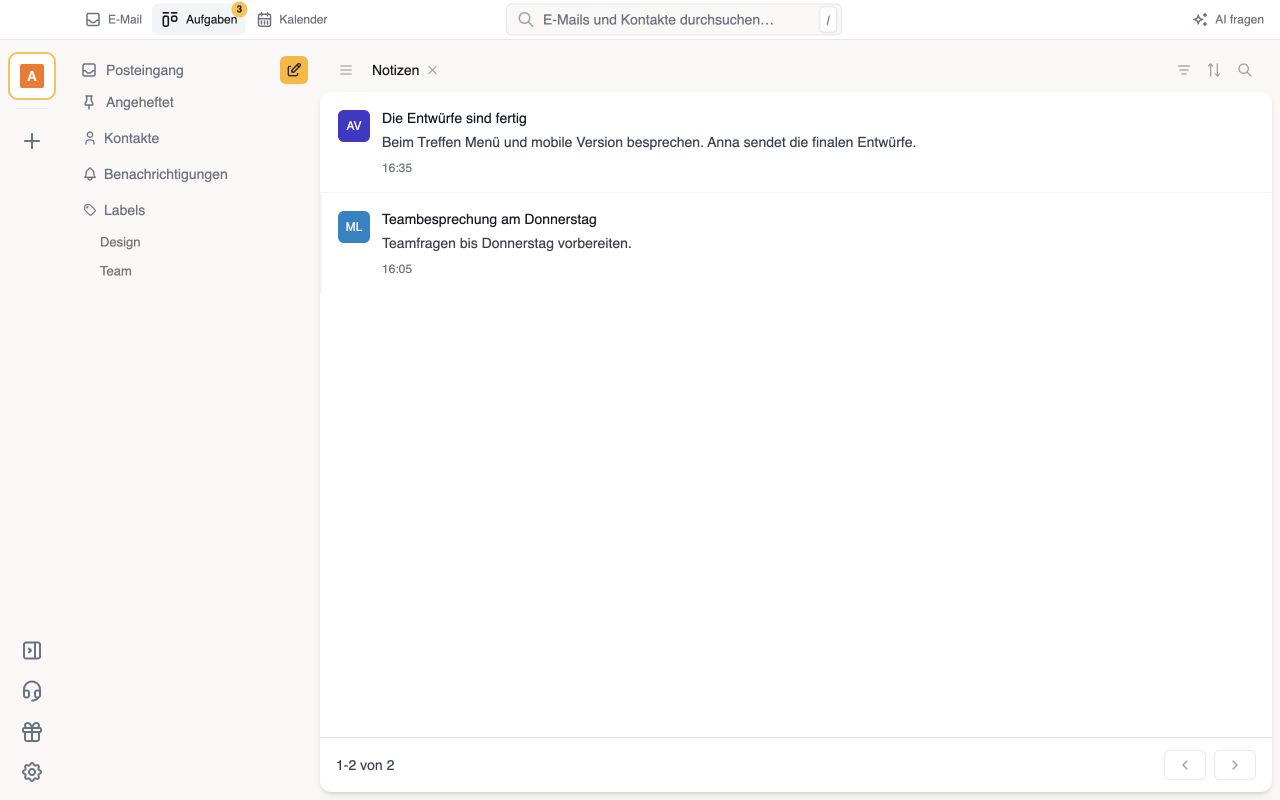Open the Kalender tab
The width and height of the screenshot is (1280, 800).
[292, 19]
